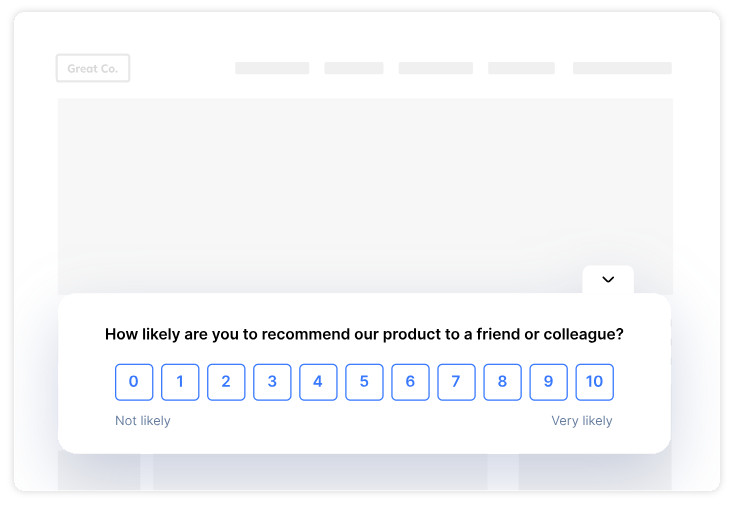This screenshot has height=508, width=738.
Task: Click the Great Co. logo
Action: (93, 68)
